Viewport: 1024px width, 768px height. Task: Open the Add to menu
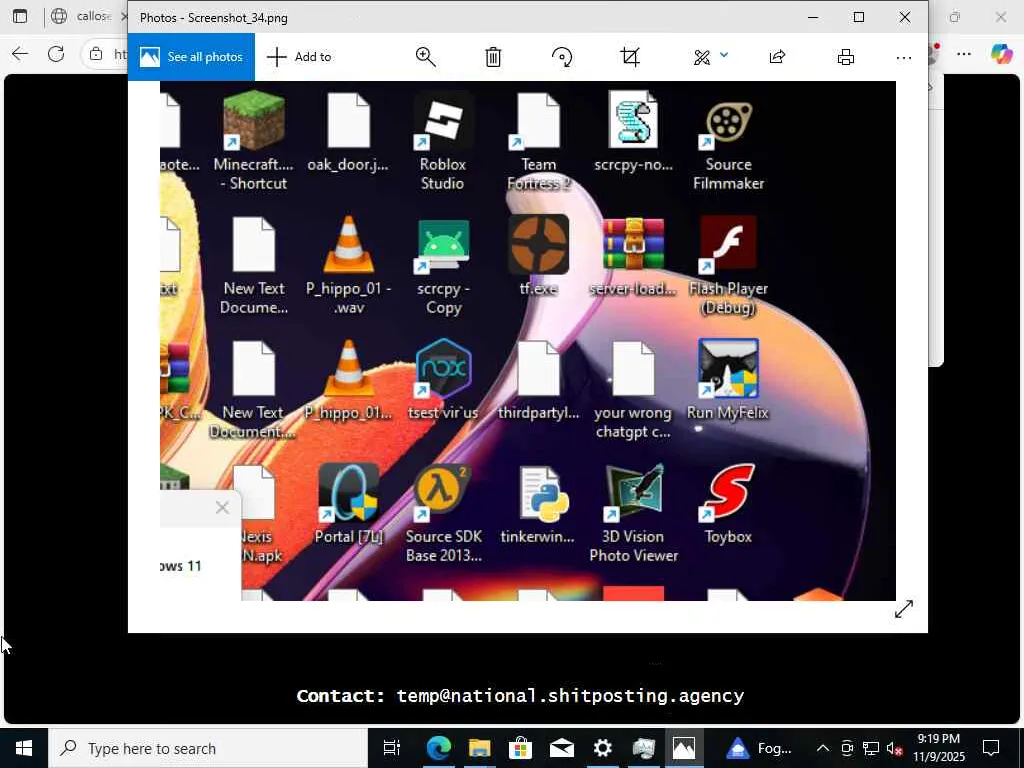(x=300, y=57)
